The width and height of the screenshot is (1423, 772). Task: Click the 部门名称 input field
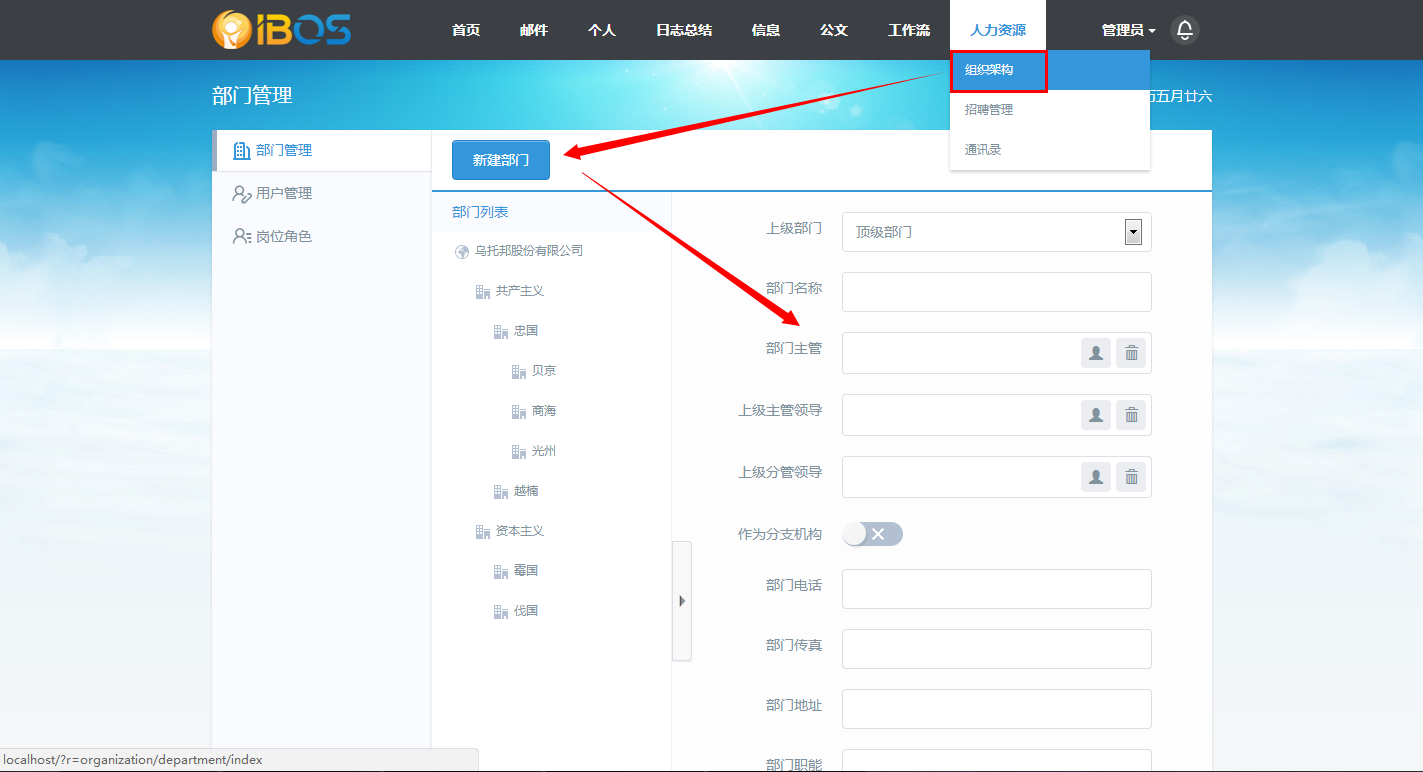(x=997, y=292)
